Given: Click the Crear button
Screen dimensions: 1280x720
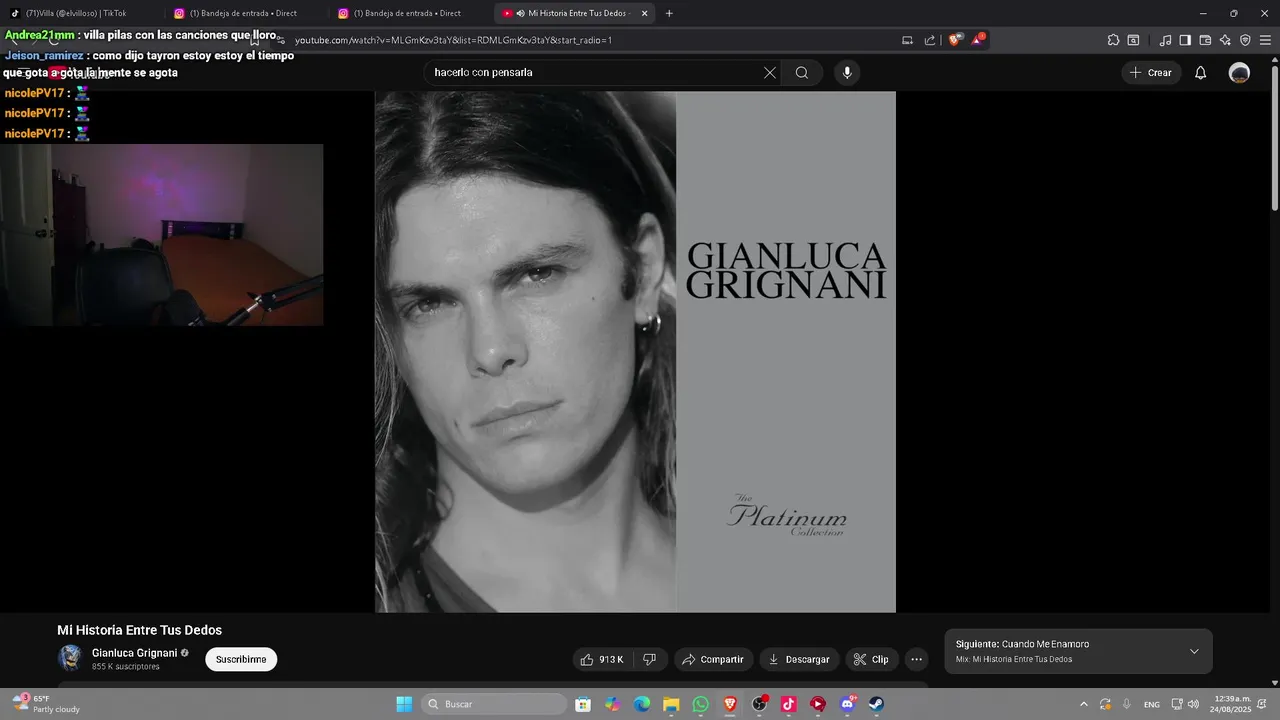Looking at the screenshot, I should [1150, 73].
